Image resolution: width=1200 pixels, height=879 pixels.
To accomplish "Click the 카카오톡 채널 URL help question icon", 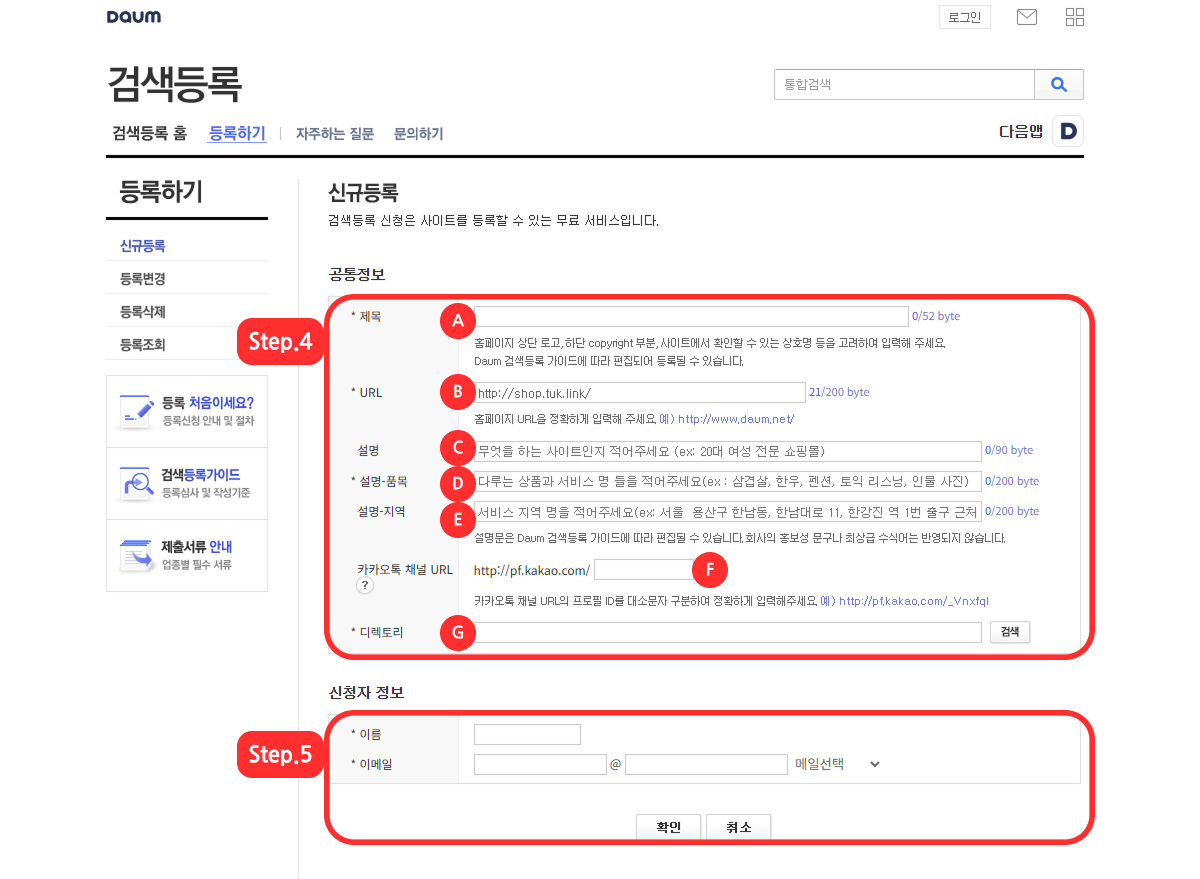I will pos(365,587).
